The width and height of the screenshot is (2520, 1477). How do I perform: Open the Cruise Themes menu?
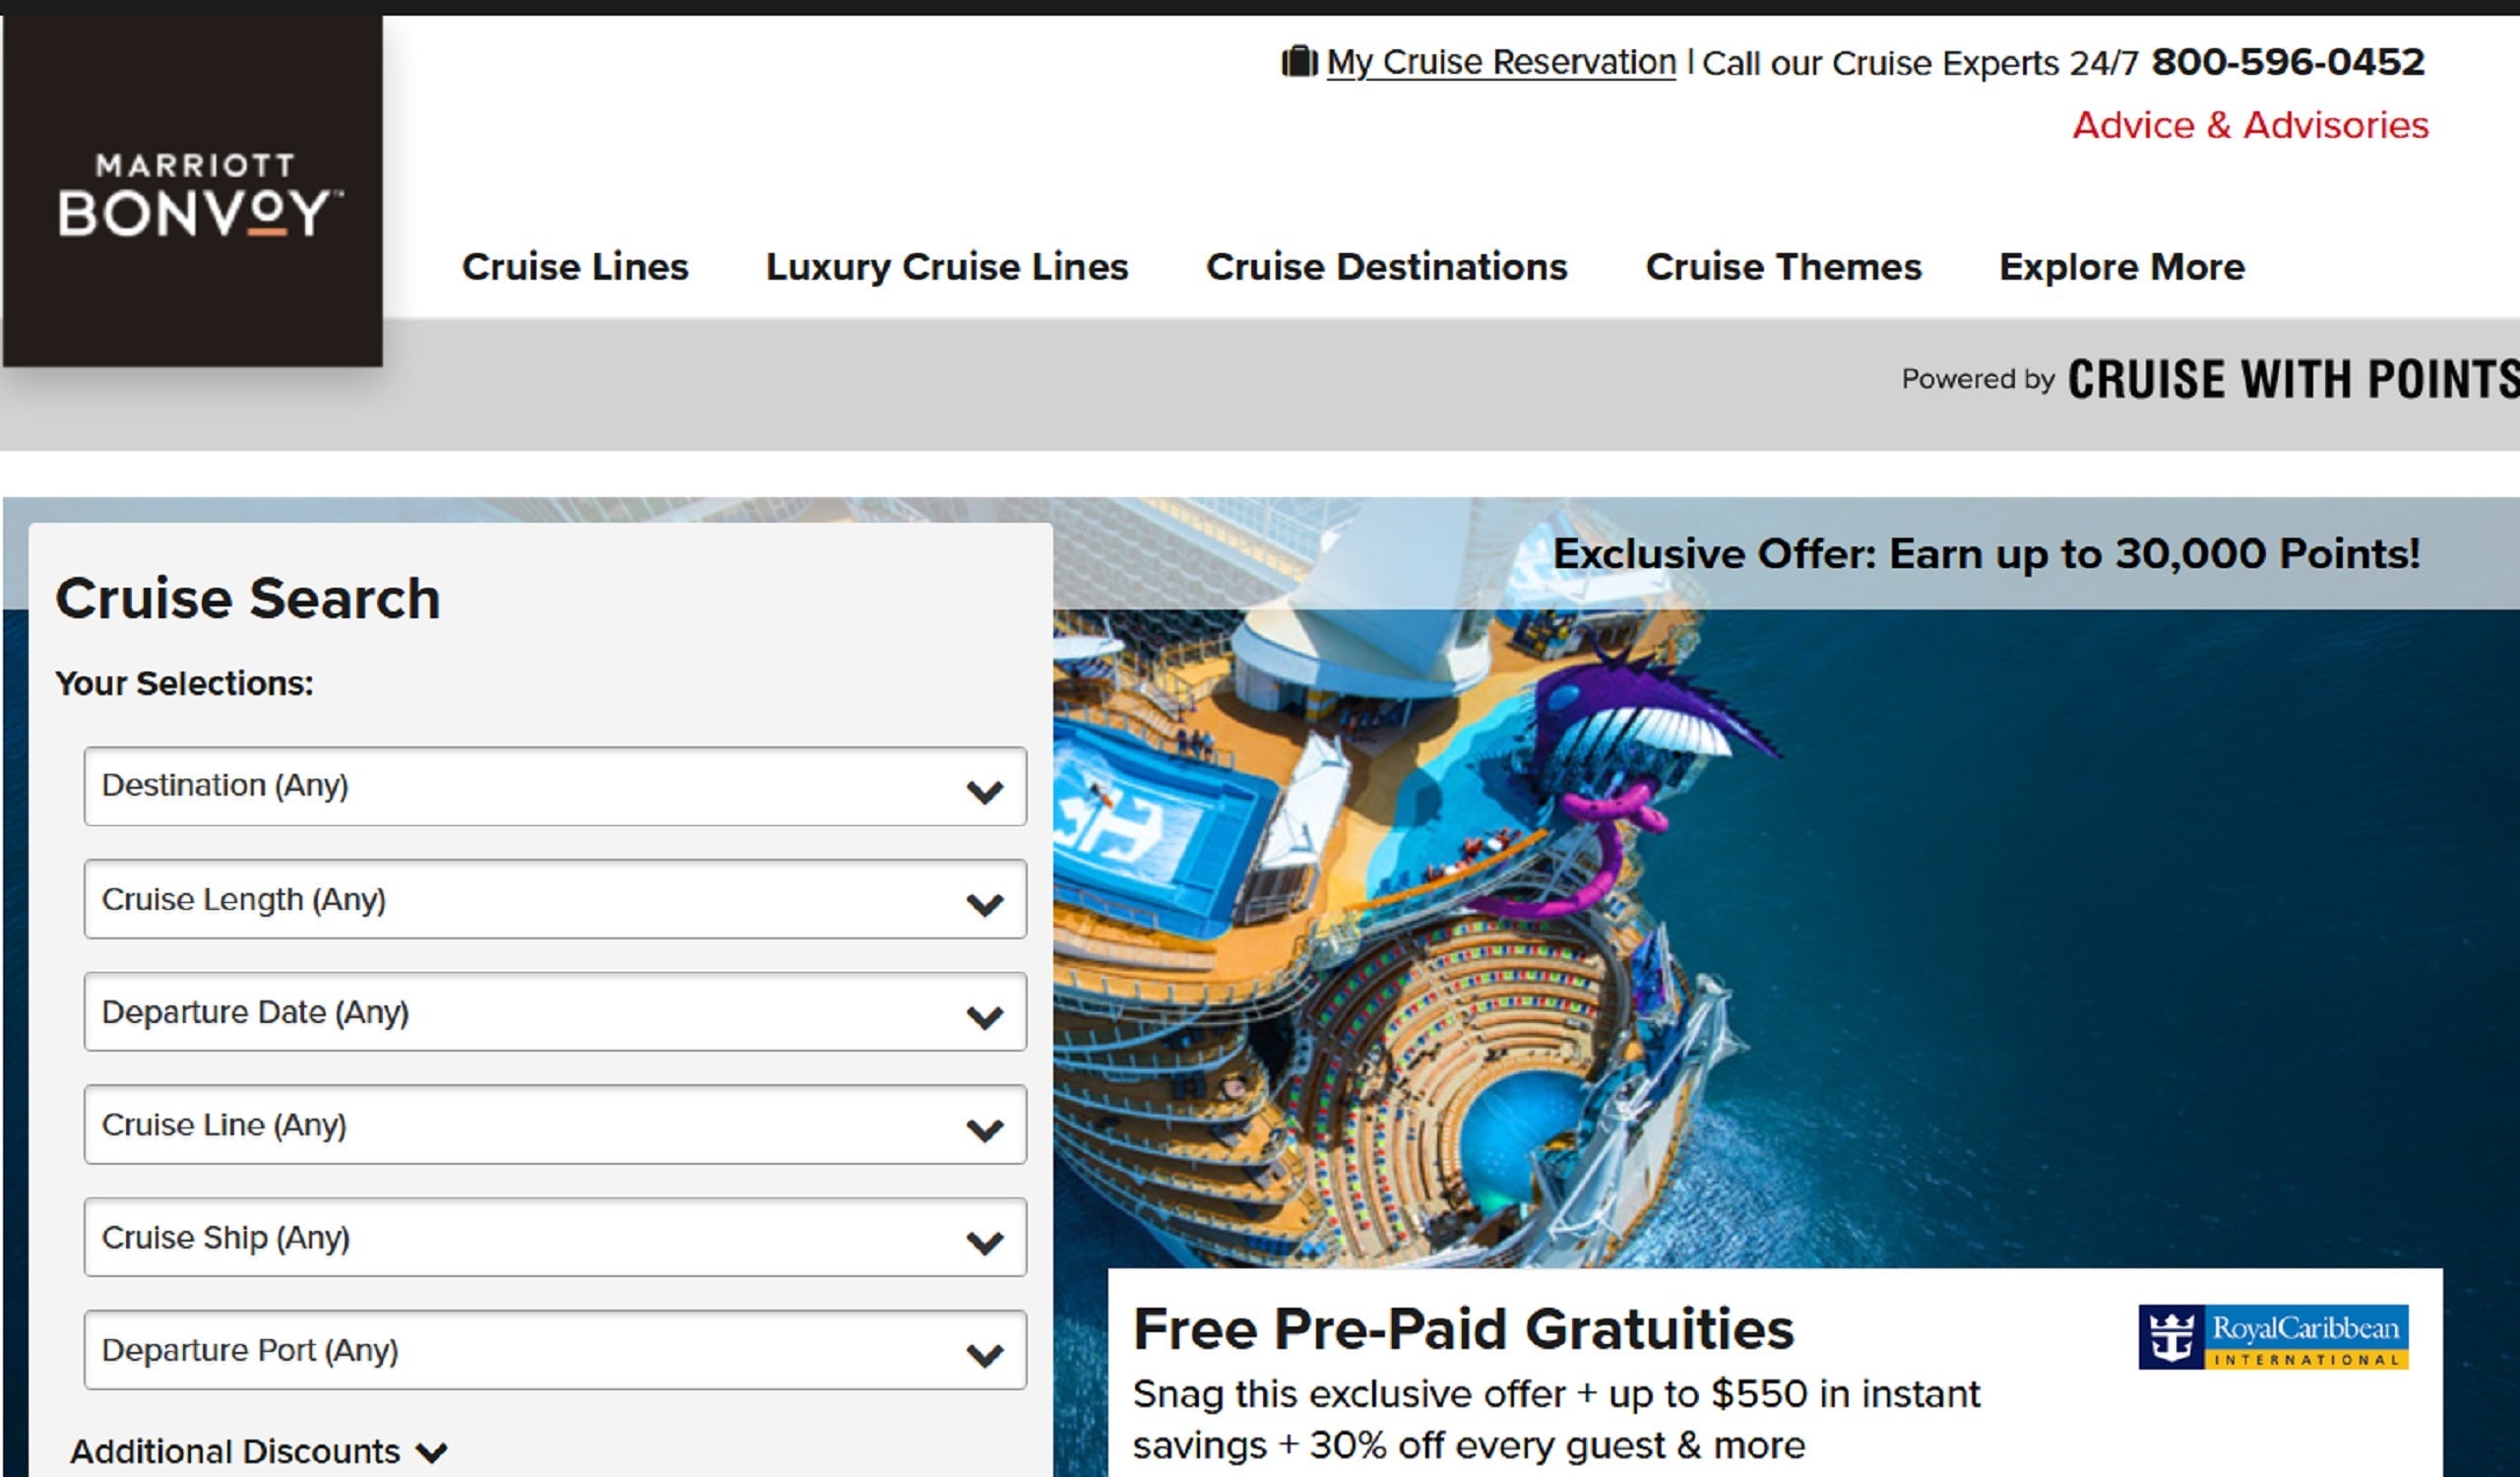(x=1784, y=267)
